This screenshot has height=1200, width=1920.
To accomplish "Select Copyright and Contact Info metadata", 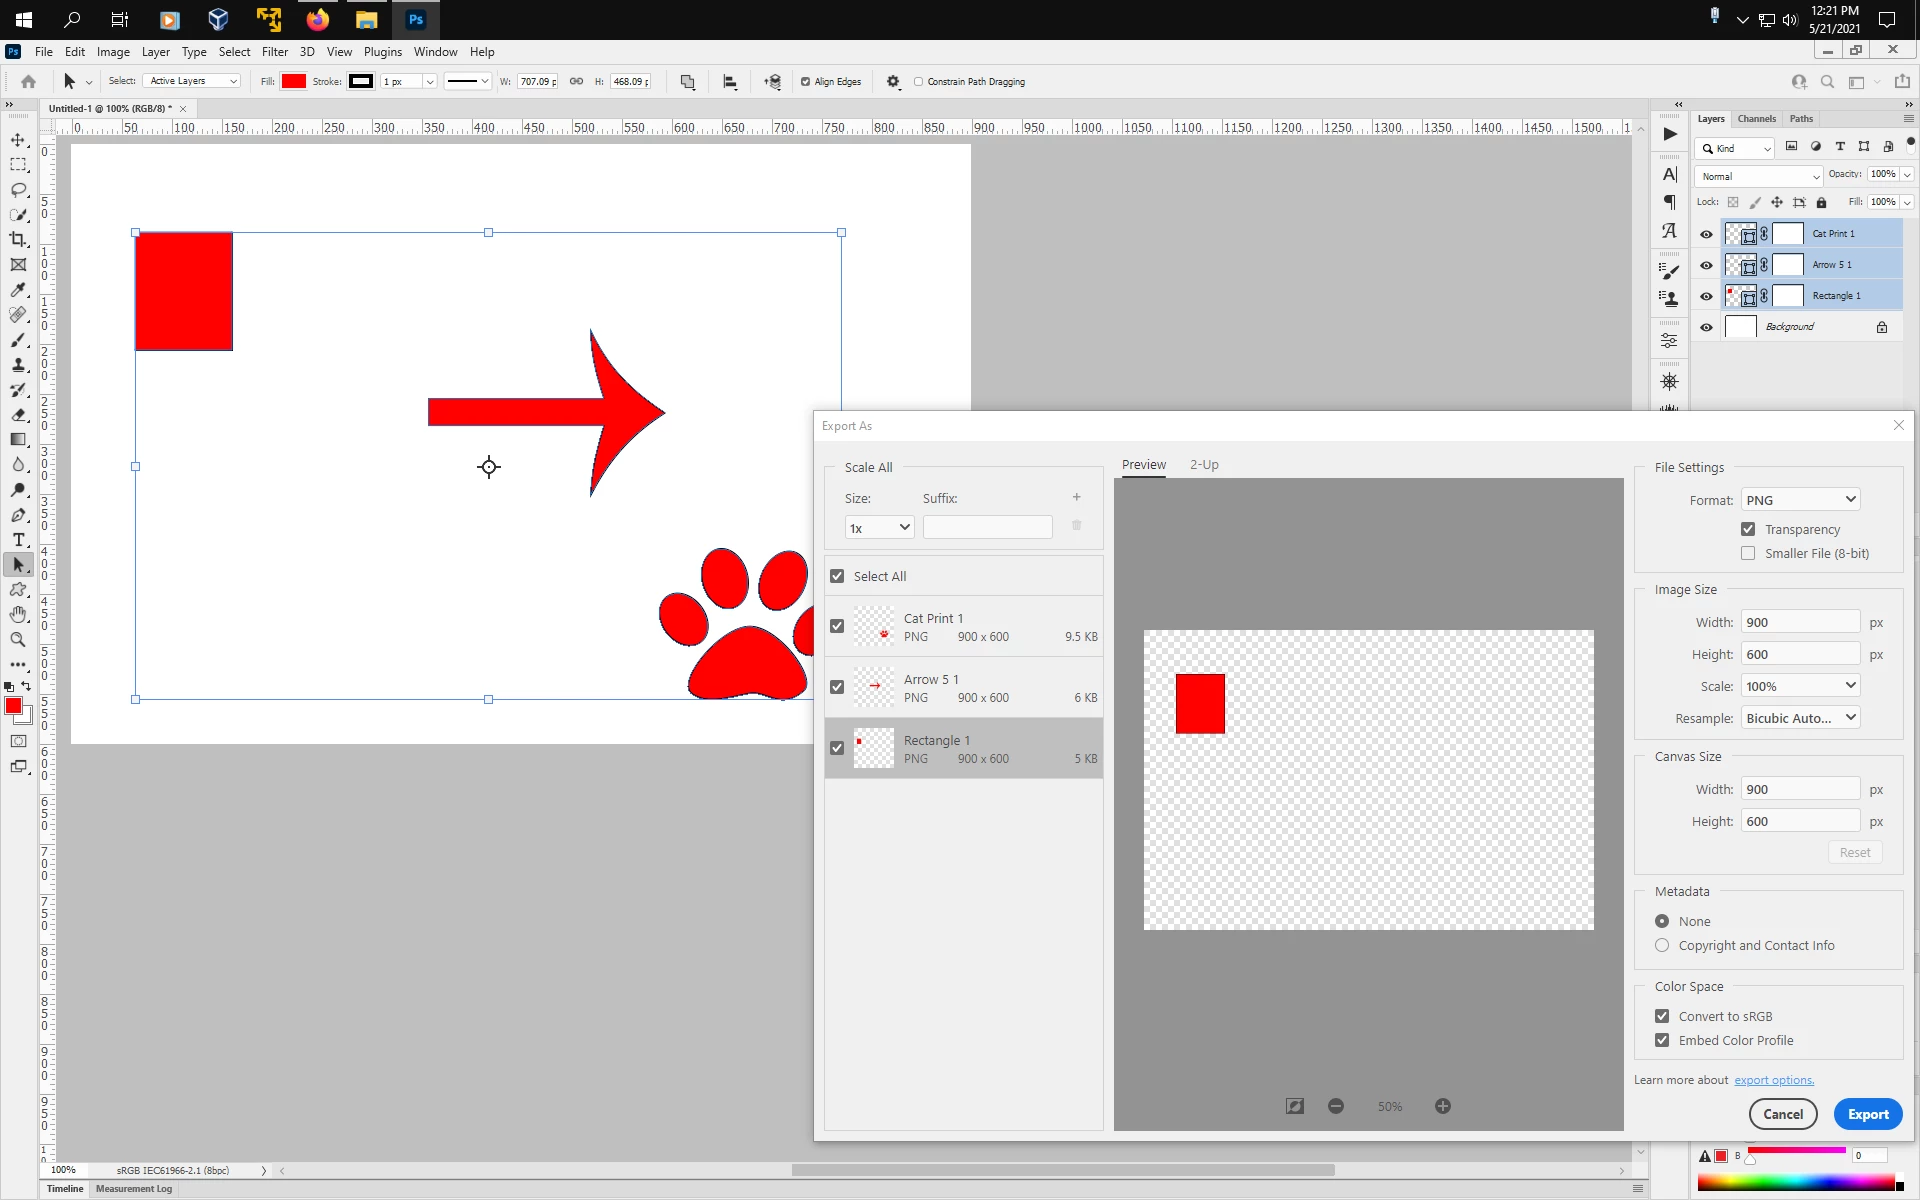I will 1662,945.
